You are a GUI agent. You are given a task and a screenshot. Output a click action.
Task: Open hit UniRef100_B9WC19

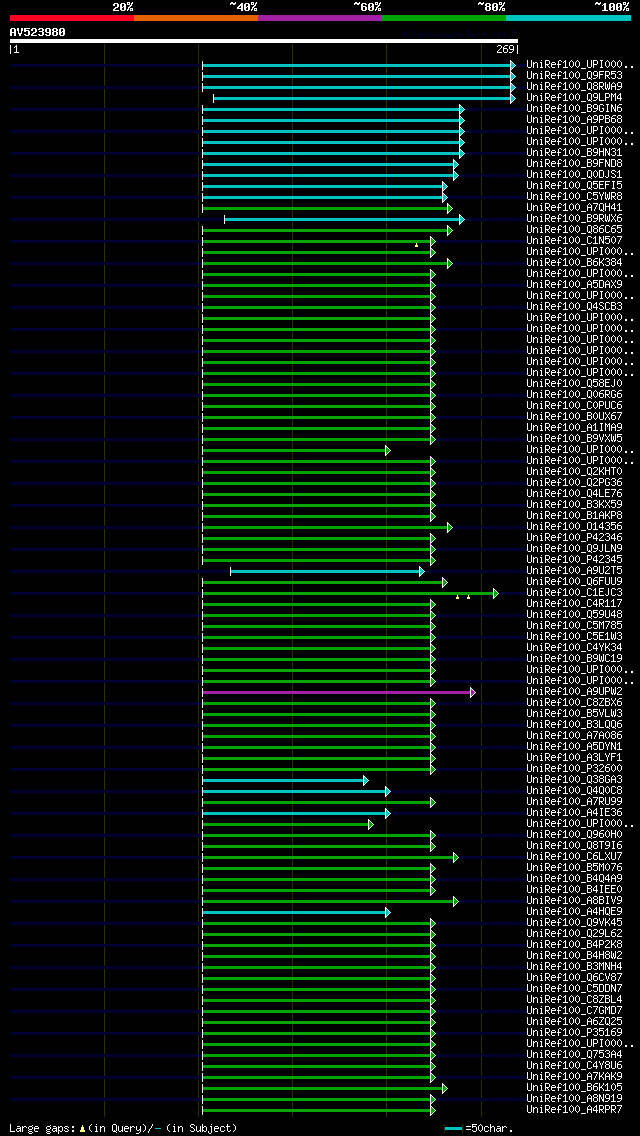coord(574,659)
